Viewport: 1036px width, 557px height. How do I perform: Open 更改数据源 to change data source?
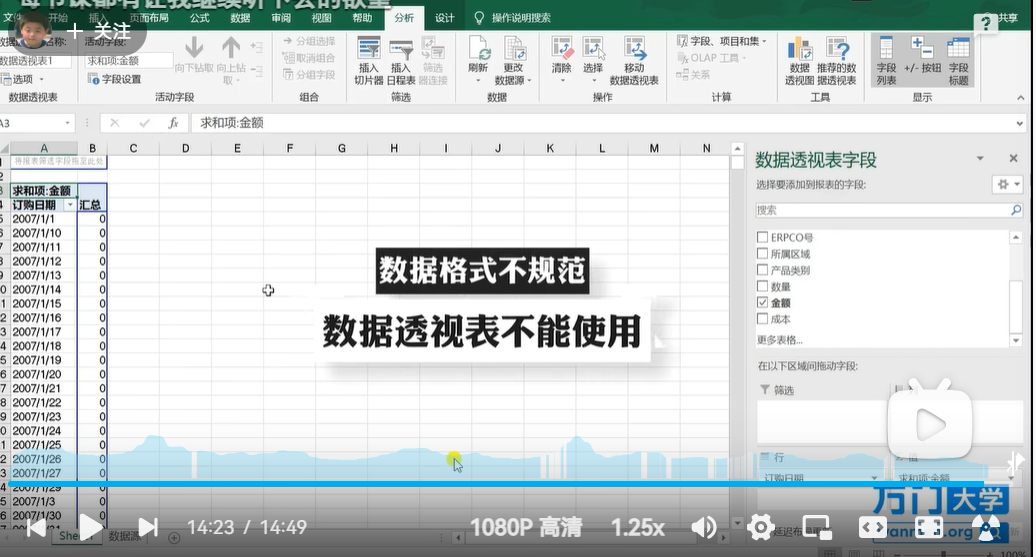[x=513, y=61]
